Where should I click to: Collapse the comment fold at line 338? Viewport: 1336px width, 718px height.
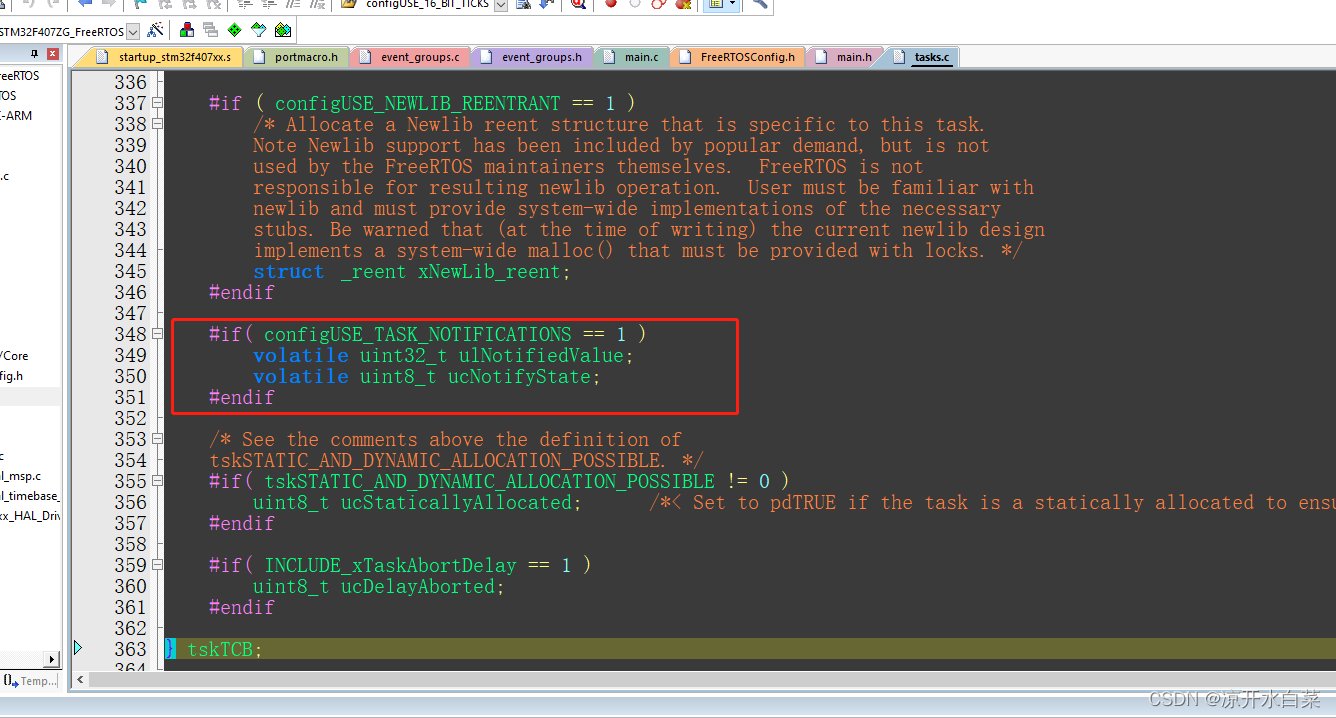[157, 124]
